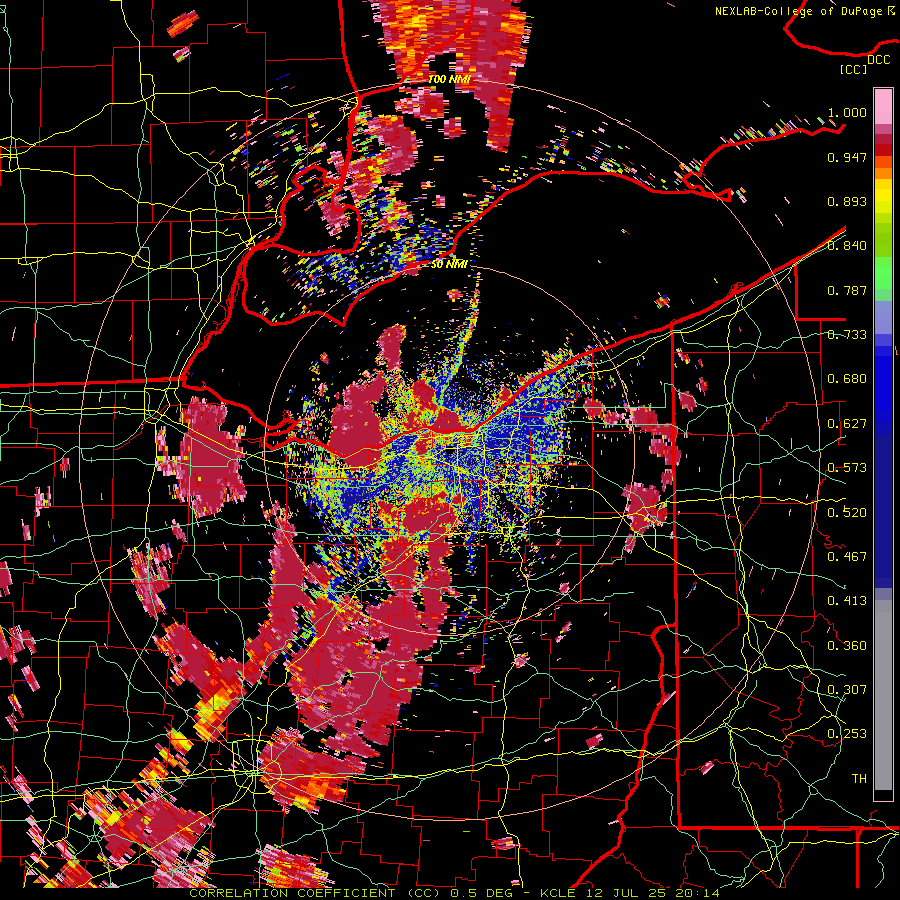The height and width of the screenshot is (900, 900).
Task: Select the 1.000 scale value
Action: point(847,112)
